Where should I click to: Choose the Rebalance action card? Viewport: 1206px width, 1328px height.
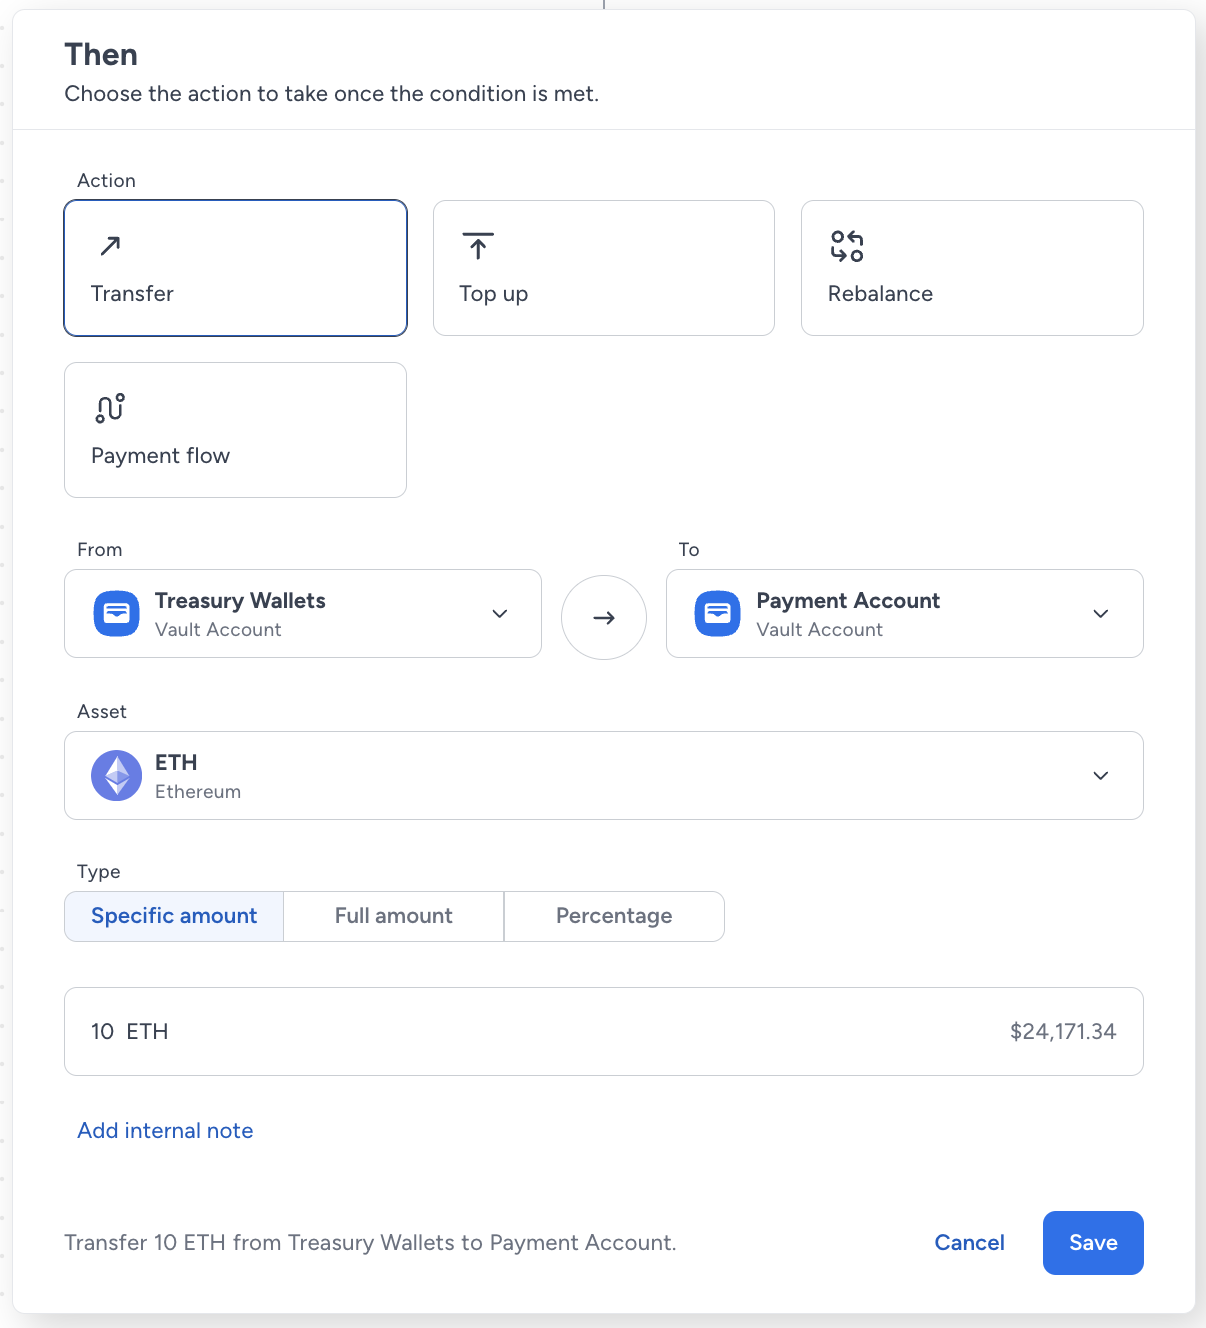pos(972,268)
